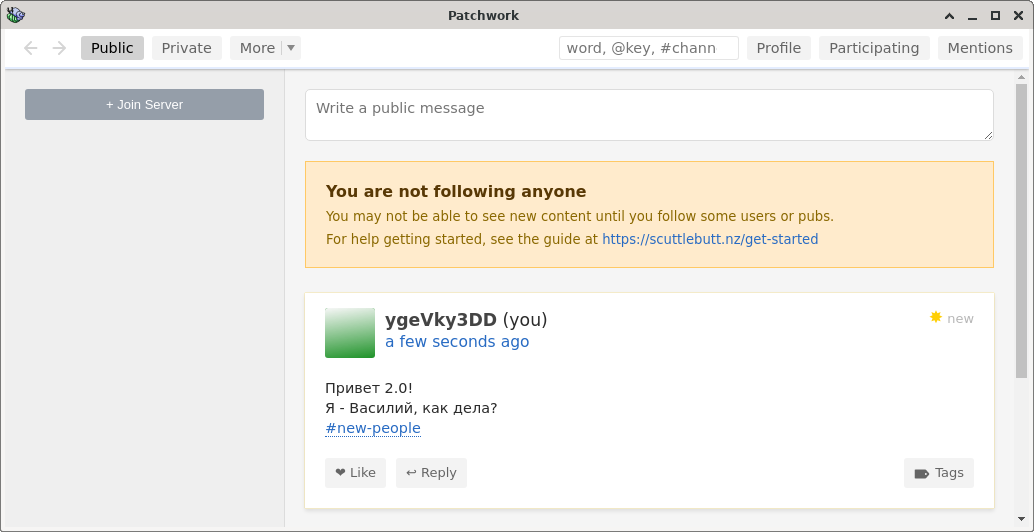Open the More menu
1034x532 pixels.
click(257, 48)
